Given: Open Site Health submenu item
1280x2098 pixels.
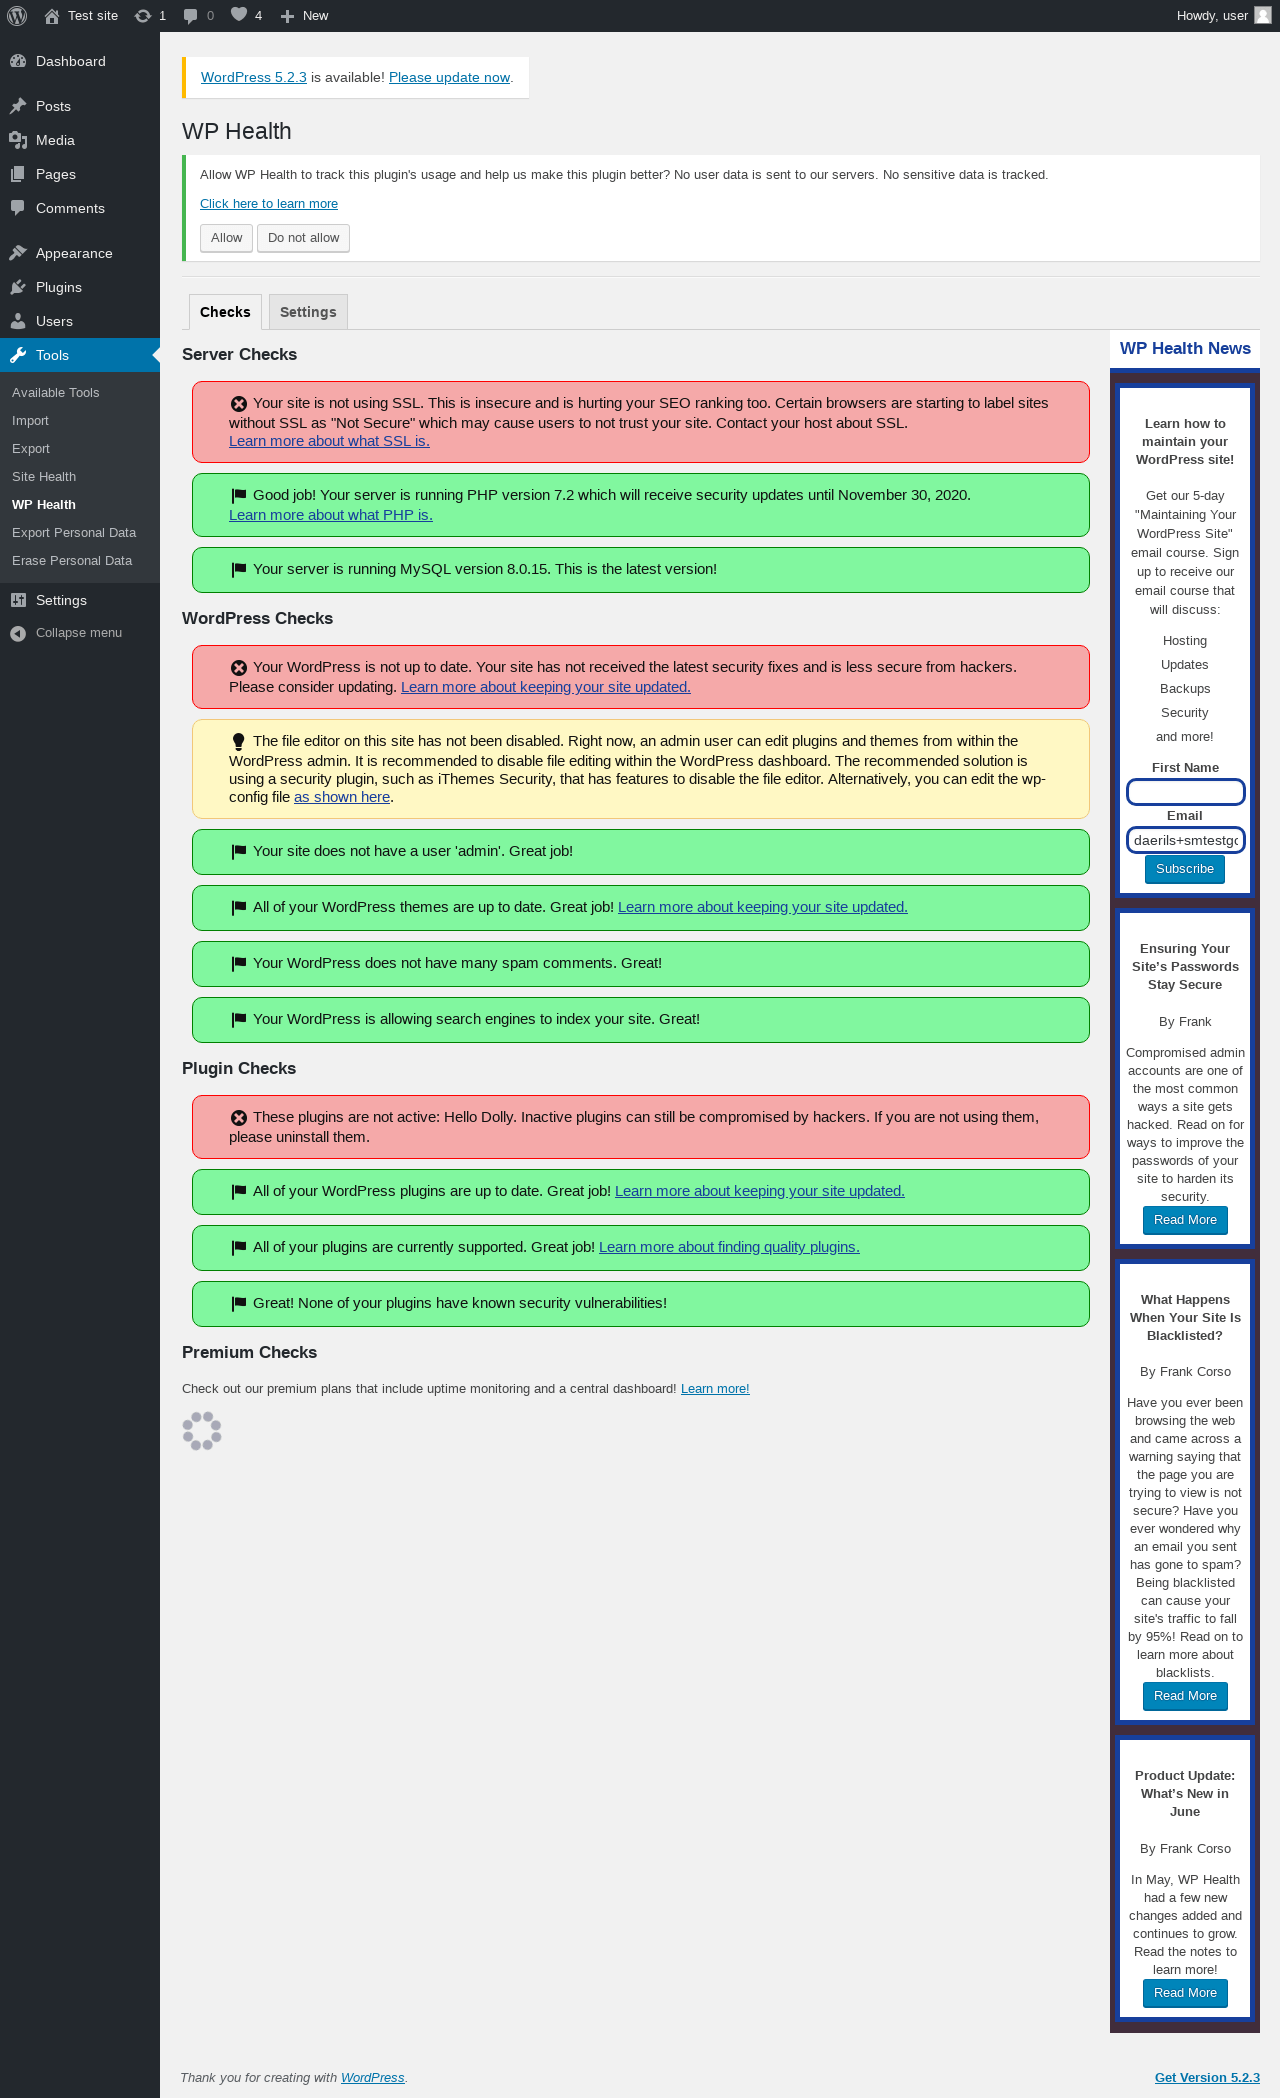Looking at the screenshot, I should 44,477.
